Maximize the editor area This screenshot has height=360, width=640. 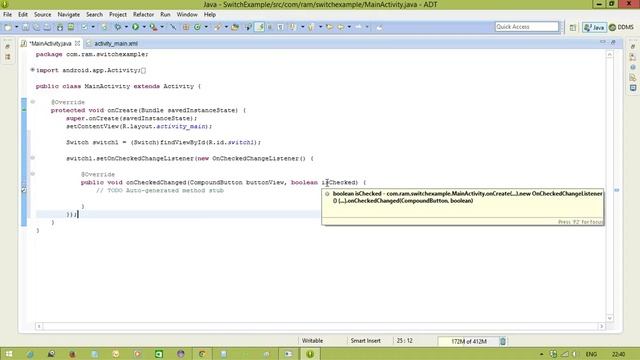[613, 42]
